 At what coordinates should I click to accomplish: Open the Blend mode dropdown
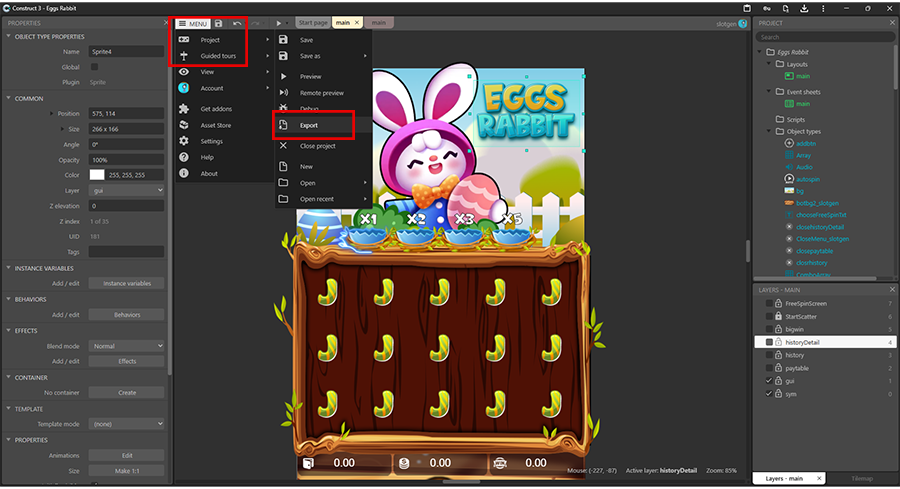click(x=126, y=346)
